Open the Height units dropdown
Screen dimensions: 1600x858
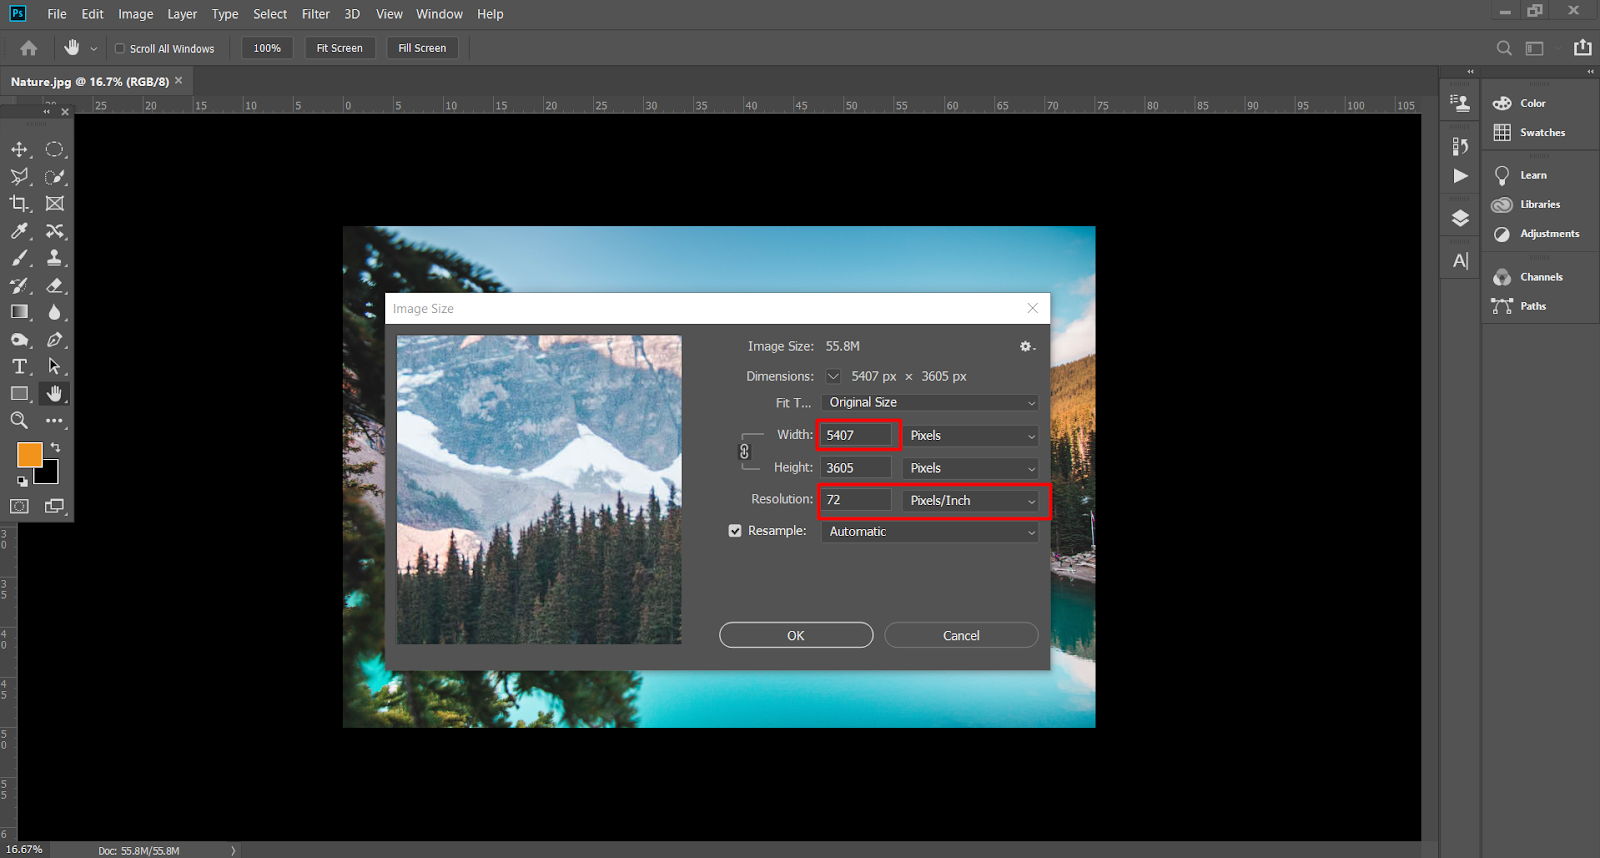[x=971, y=468]
